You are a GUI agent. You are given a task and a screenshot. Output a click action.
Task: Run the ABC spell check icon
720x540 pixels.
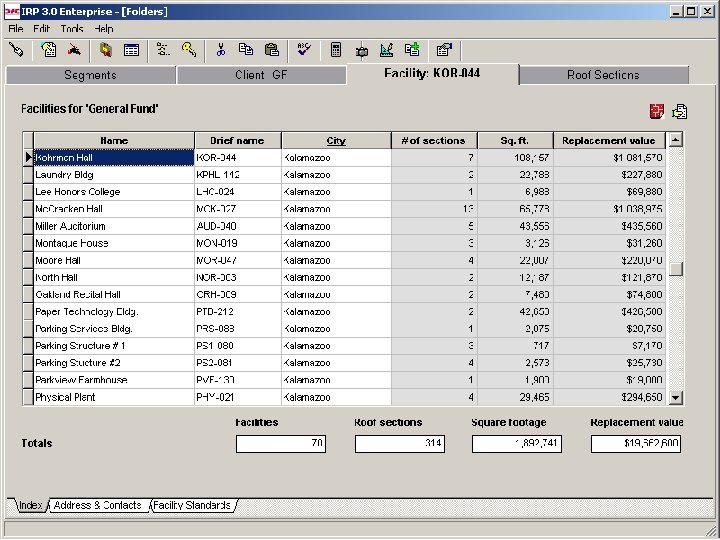[x=304, y=50]
